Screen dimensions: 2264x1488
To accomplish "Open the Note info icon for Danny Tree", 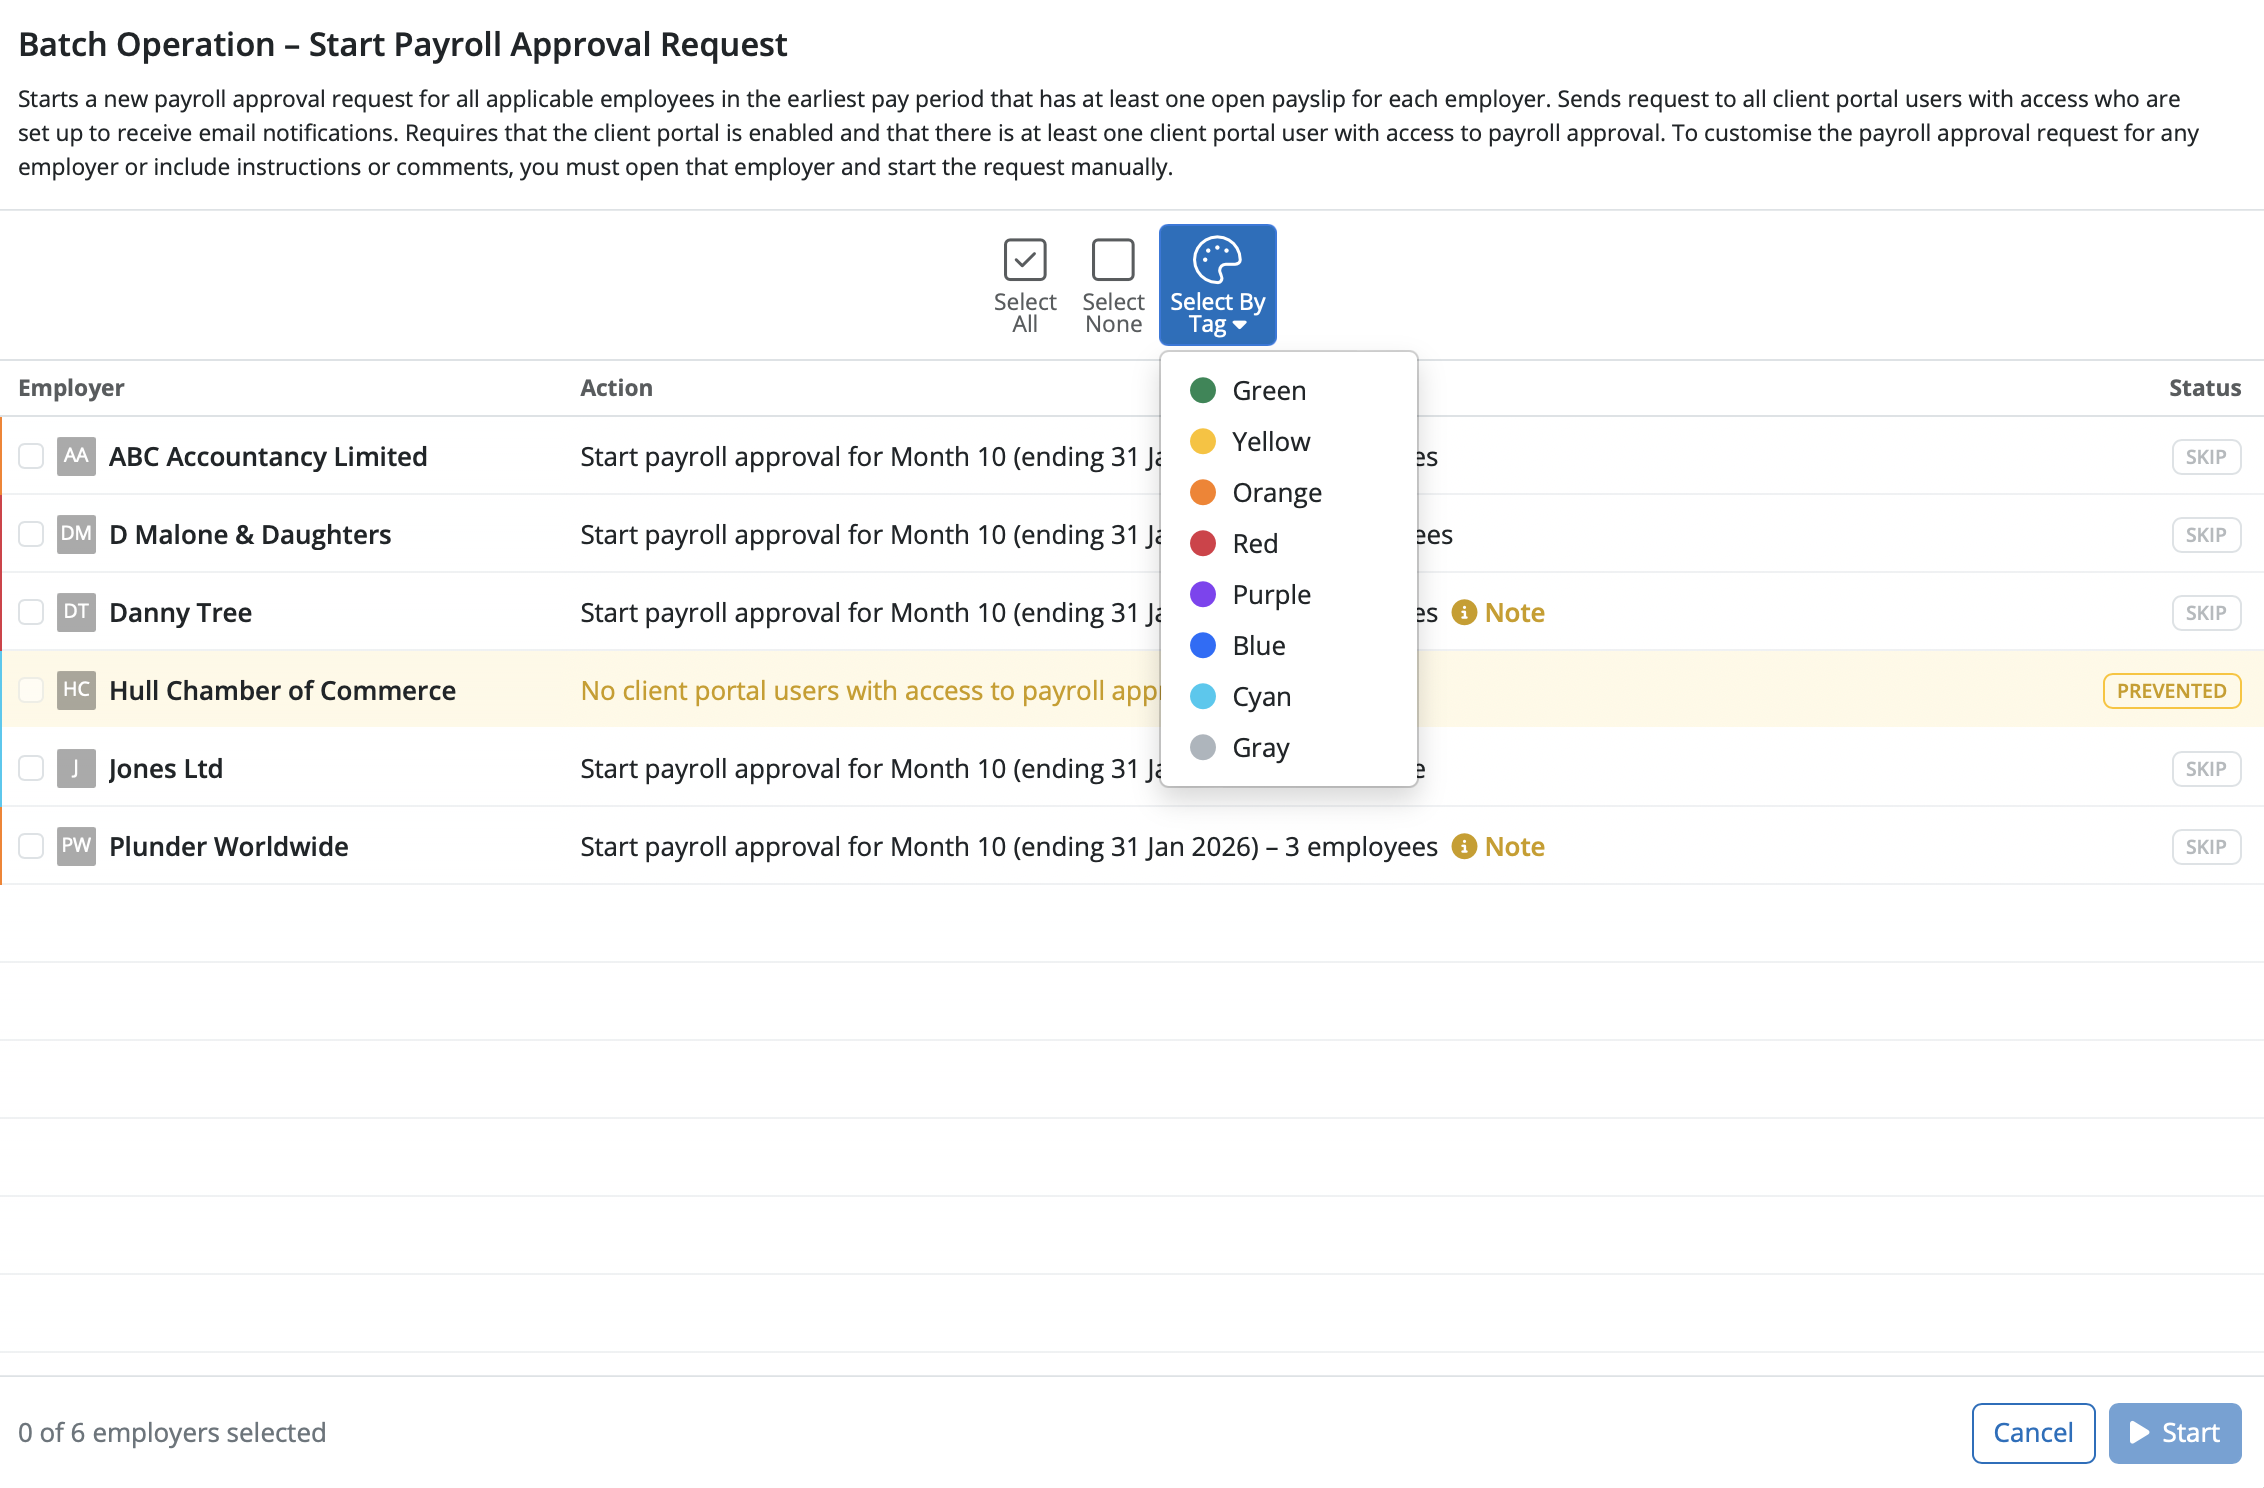I will coord(1465,612).
